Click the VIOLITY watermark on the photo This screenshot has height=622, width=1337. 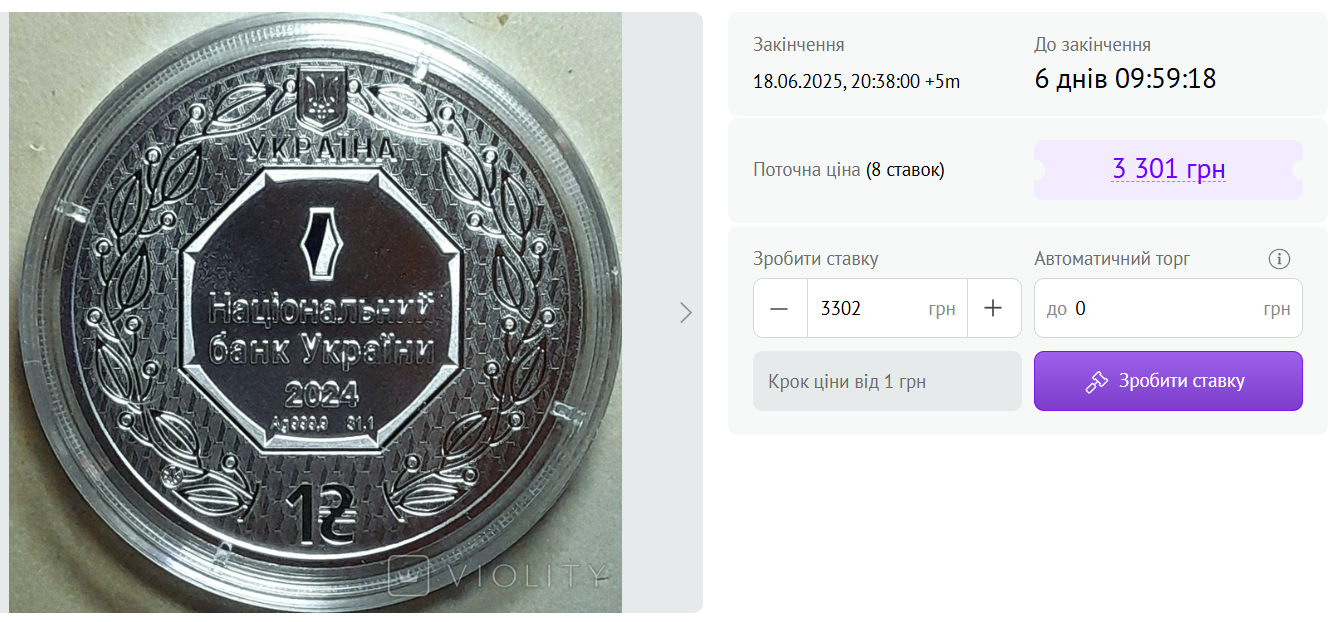click(499, 575)
